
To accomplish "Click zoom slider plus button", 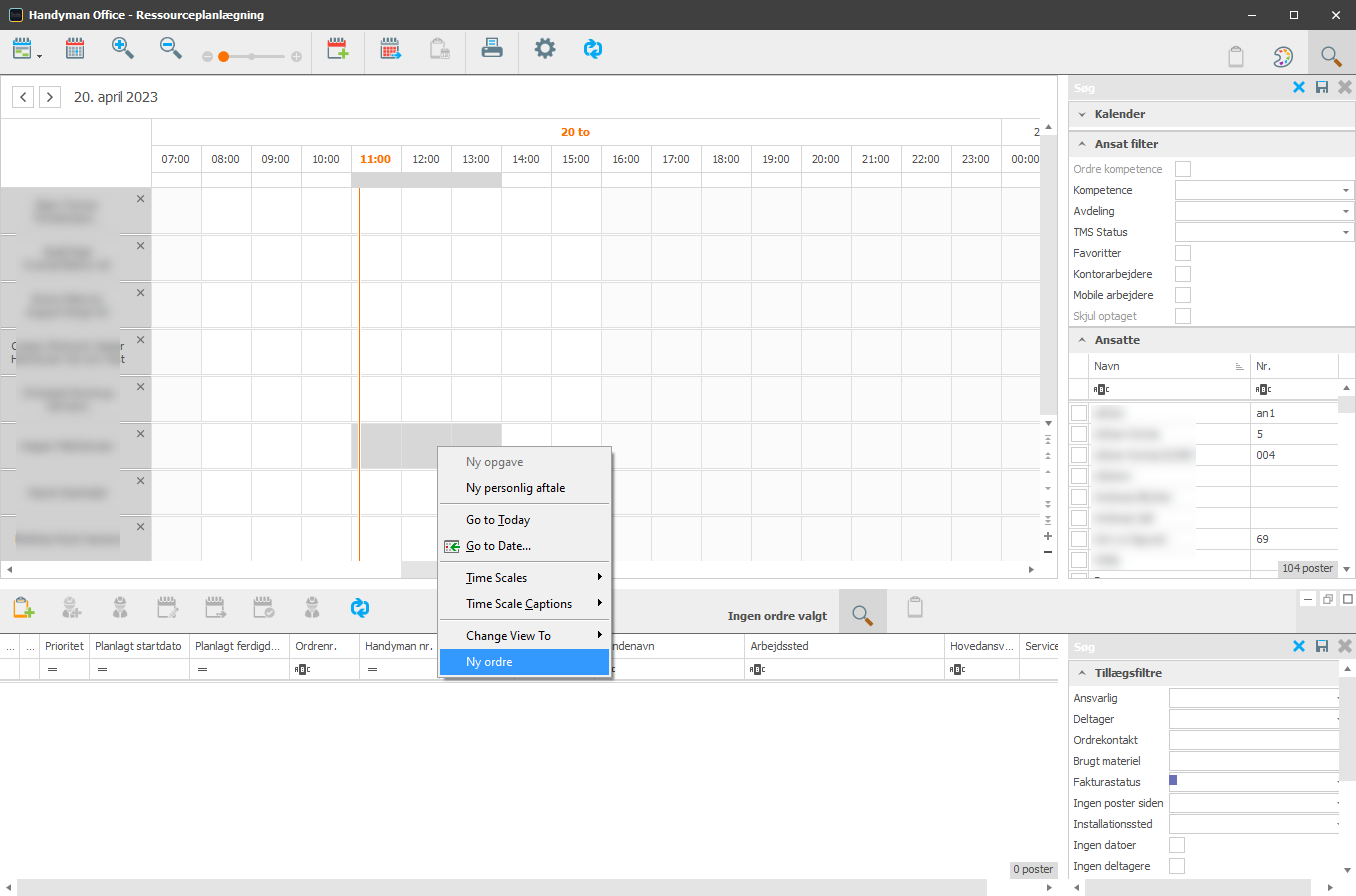I will 296,57.
